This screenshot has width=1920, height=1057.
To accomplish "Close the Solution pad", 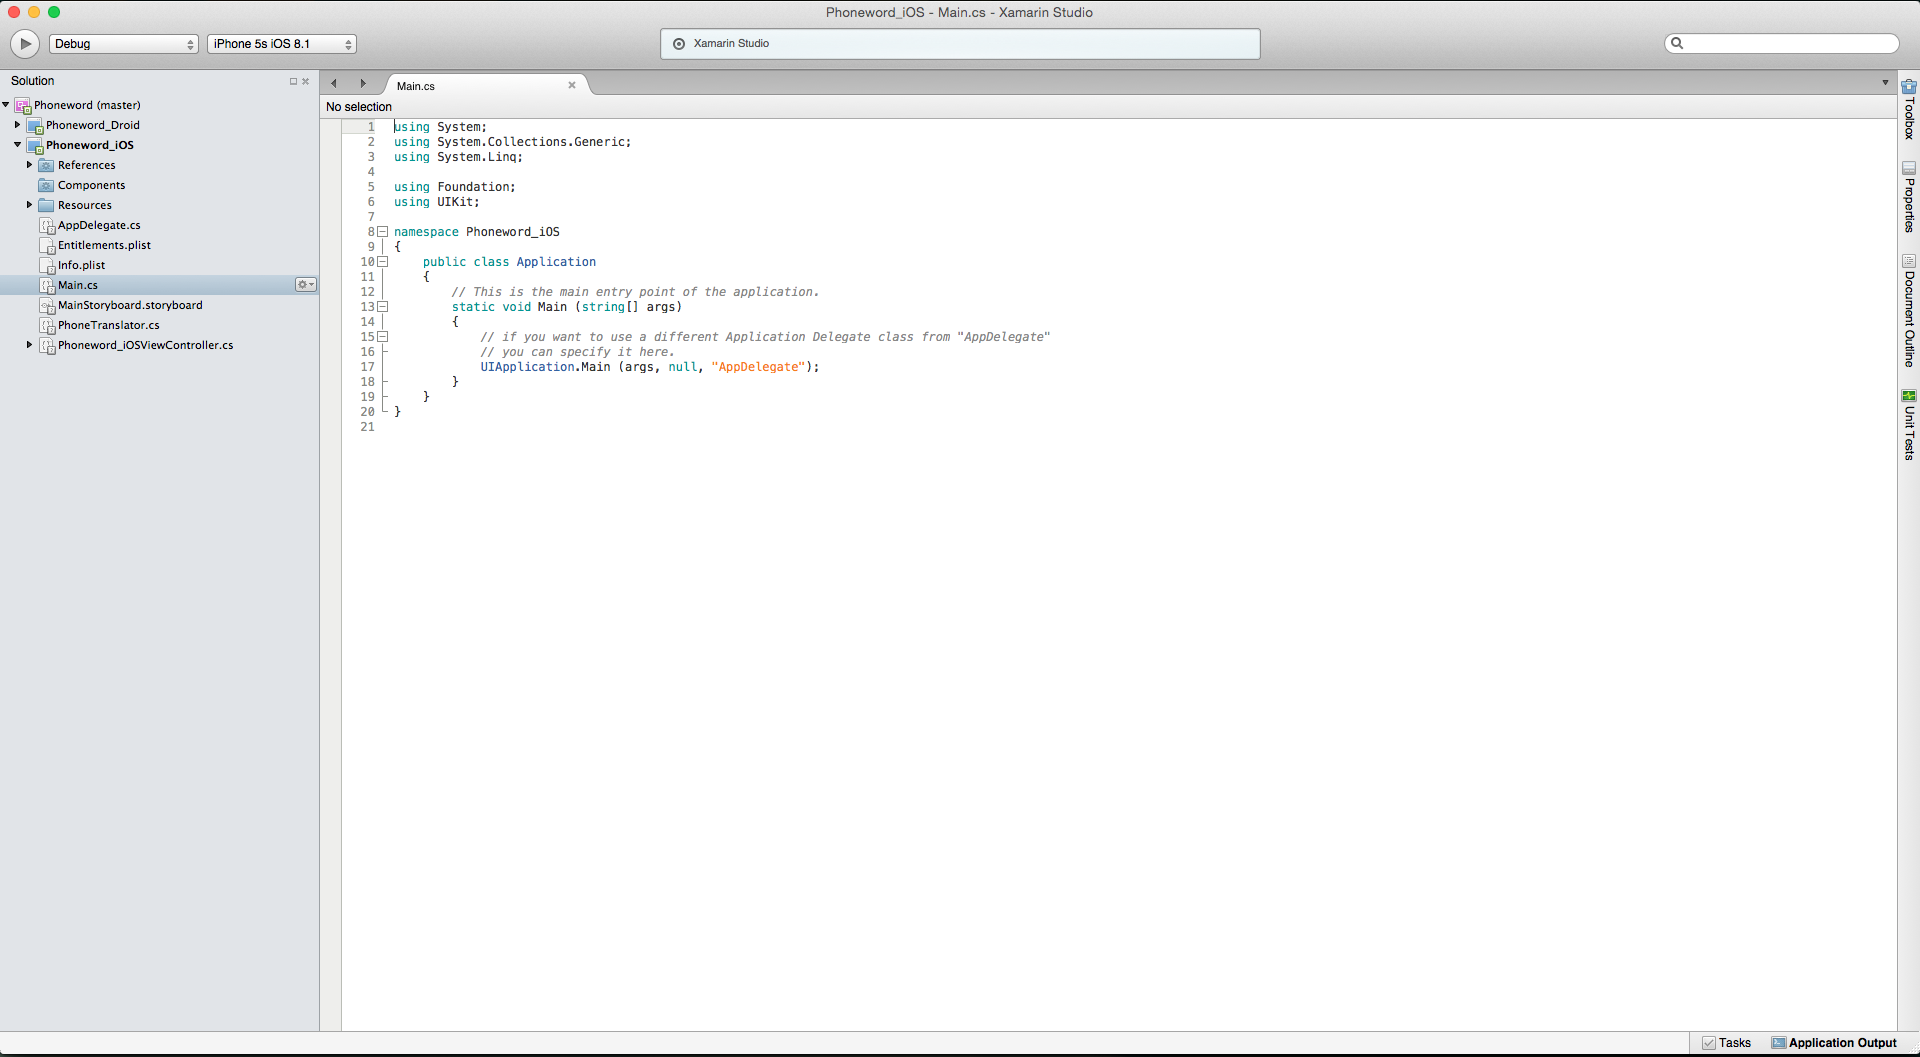I will click(x=306, y=82).
